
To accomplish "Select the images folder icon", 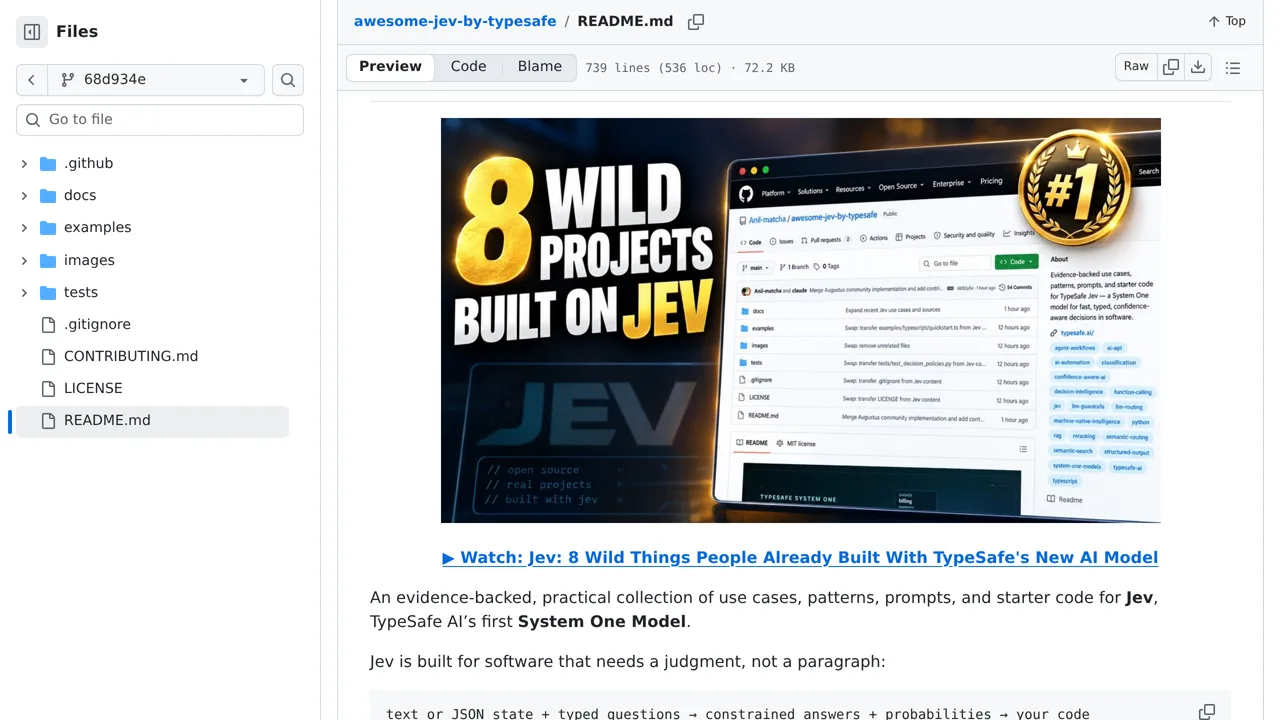I will point(48,261).
